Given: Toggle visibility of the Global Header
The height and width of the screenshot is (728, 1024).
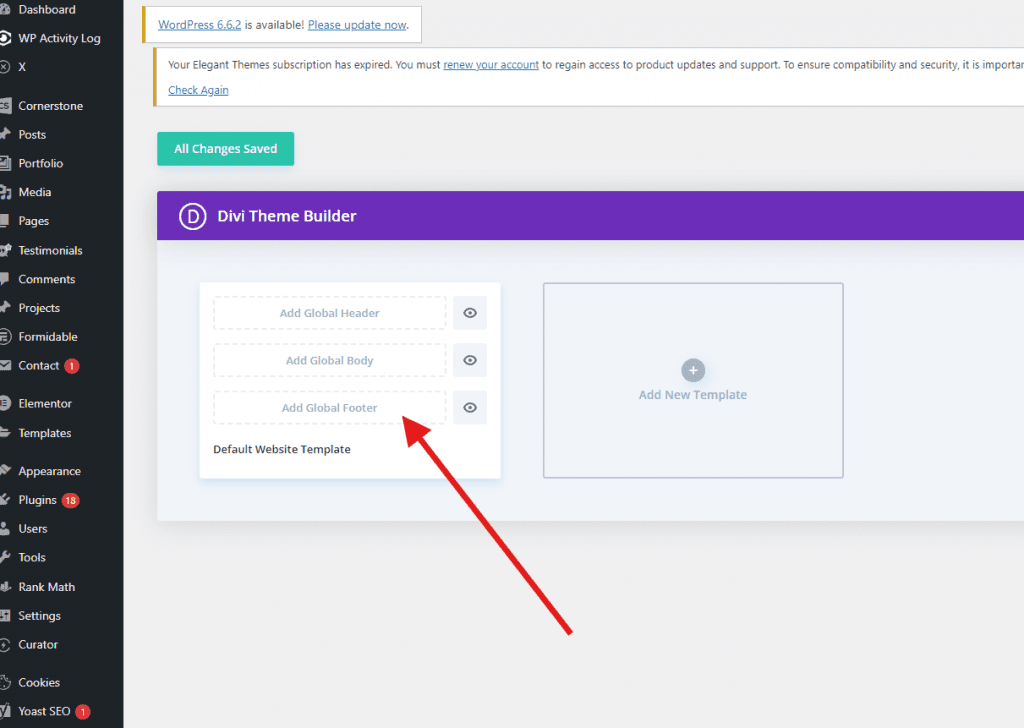Looking at the screenshot, I should [469, 312].
